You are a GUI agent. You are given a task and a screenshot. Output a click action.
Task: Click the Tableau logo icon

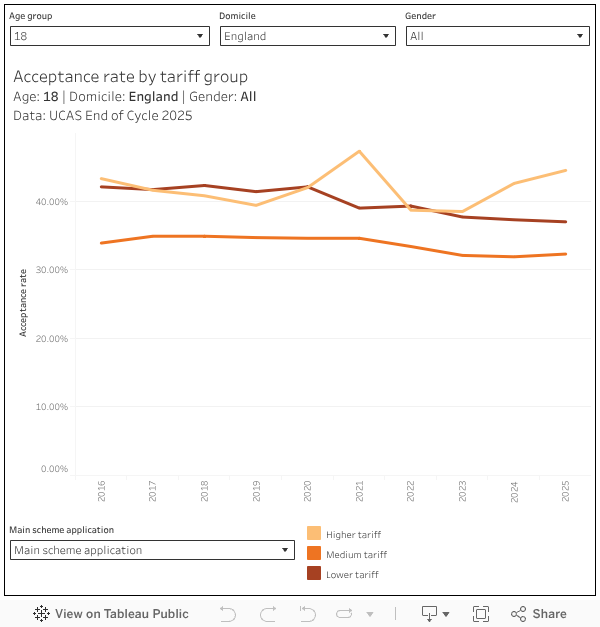click(x=42, y=614)
